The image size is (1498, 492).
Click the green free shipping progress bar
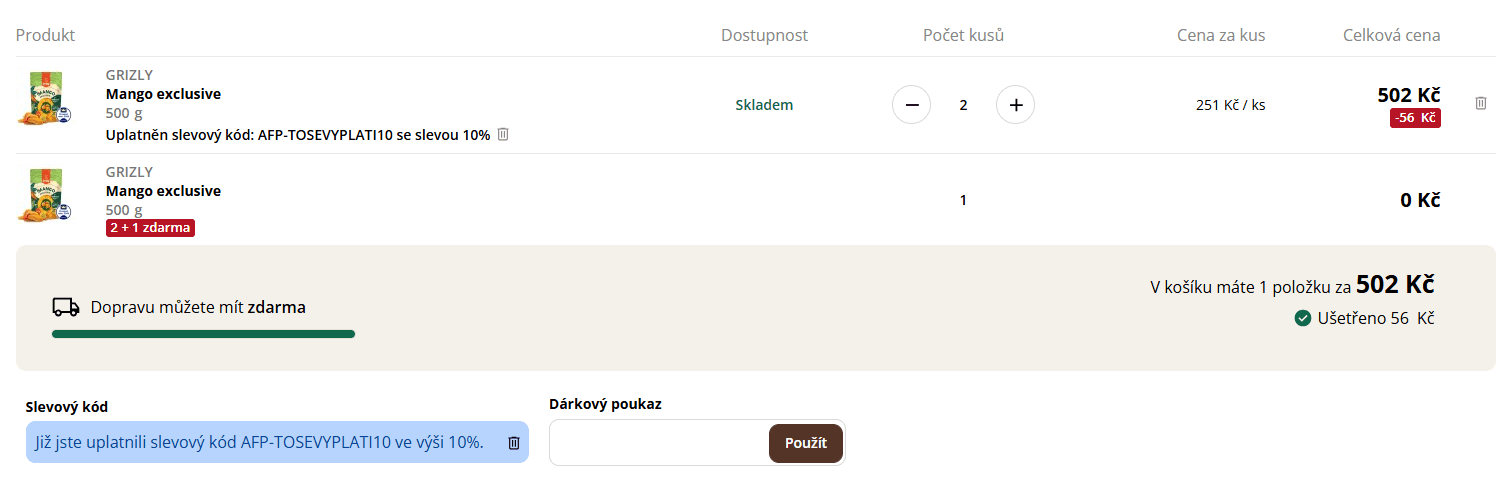click(x=203, y=334)
